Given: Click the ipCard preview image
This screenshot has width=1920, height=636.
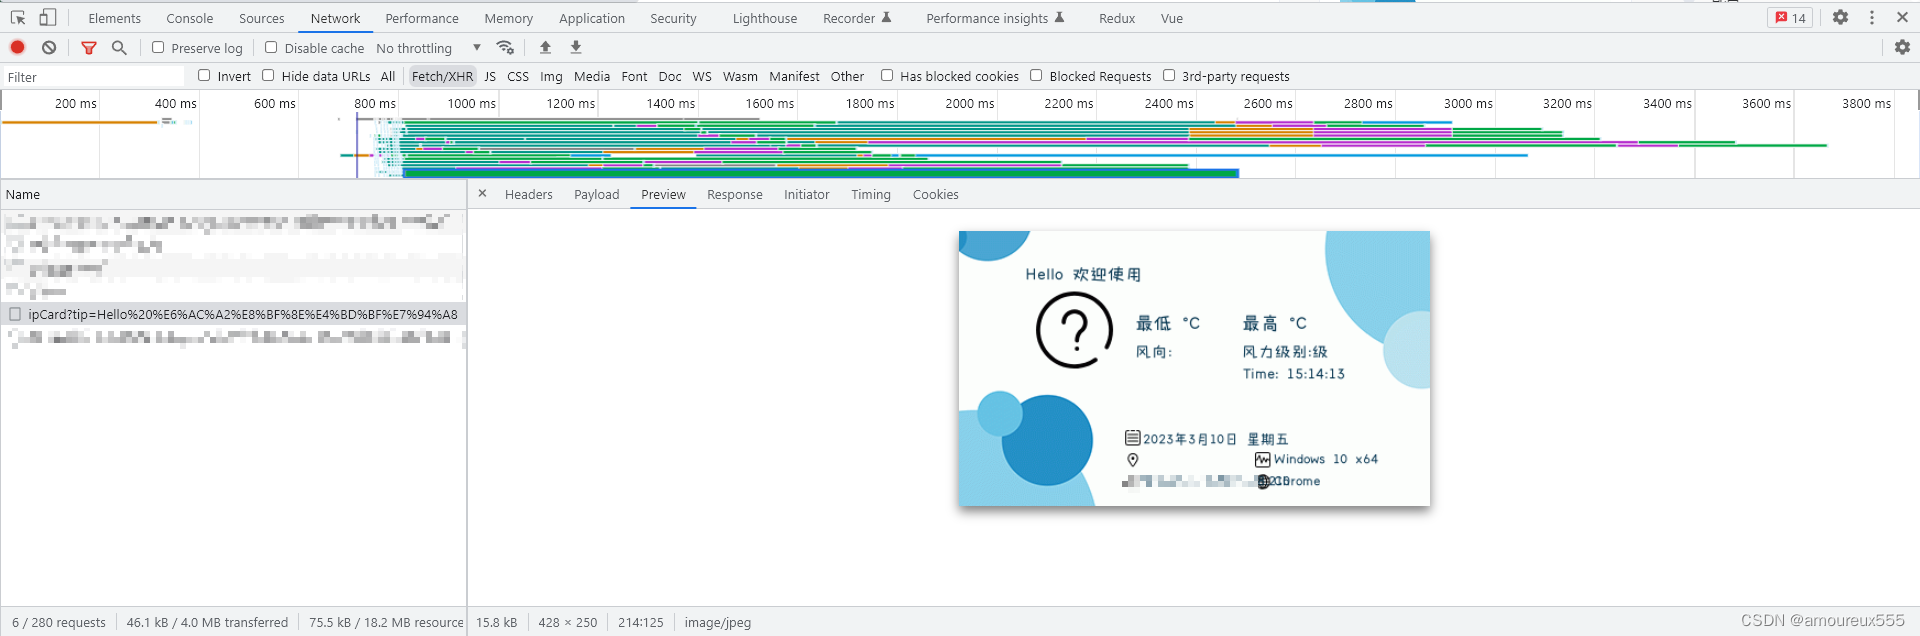Looking at the screenshot, I should click(1194, 368).
